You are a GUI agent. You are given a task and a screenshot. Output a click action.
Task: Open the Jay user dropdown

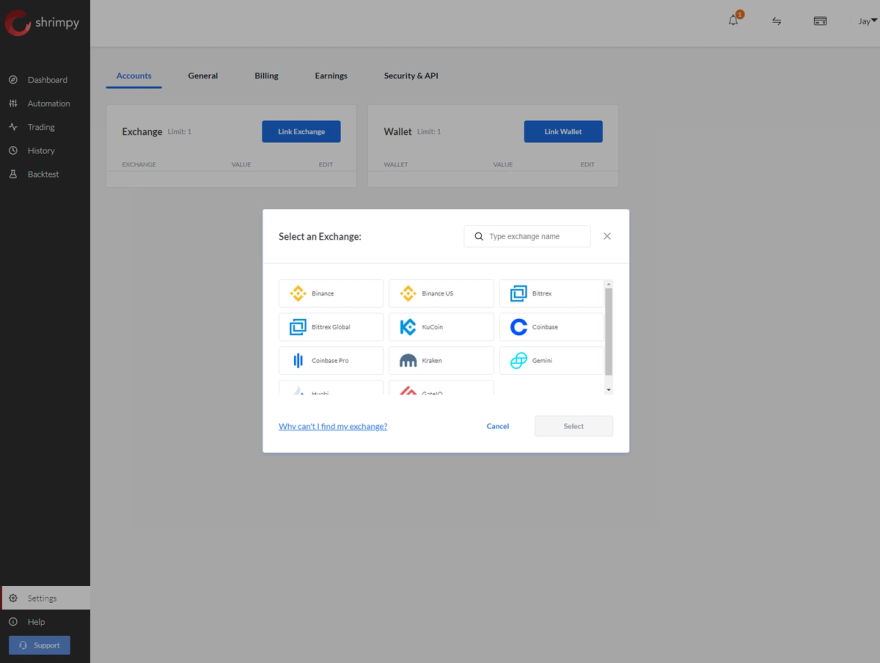[867, 21]
